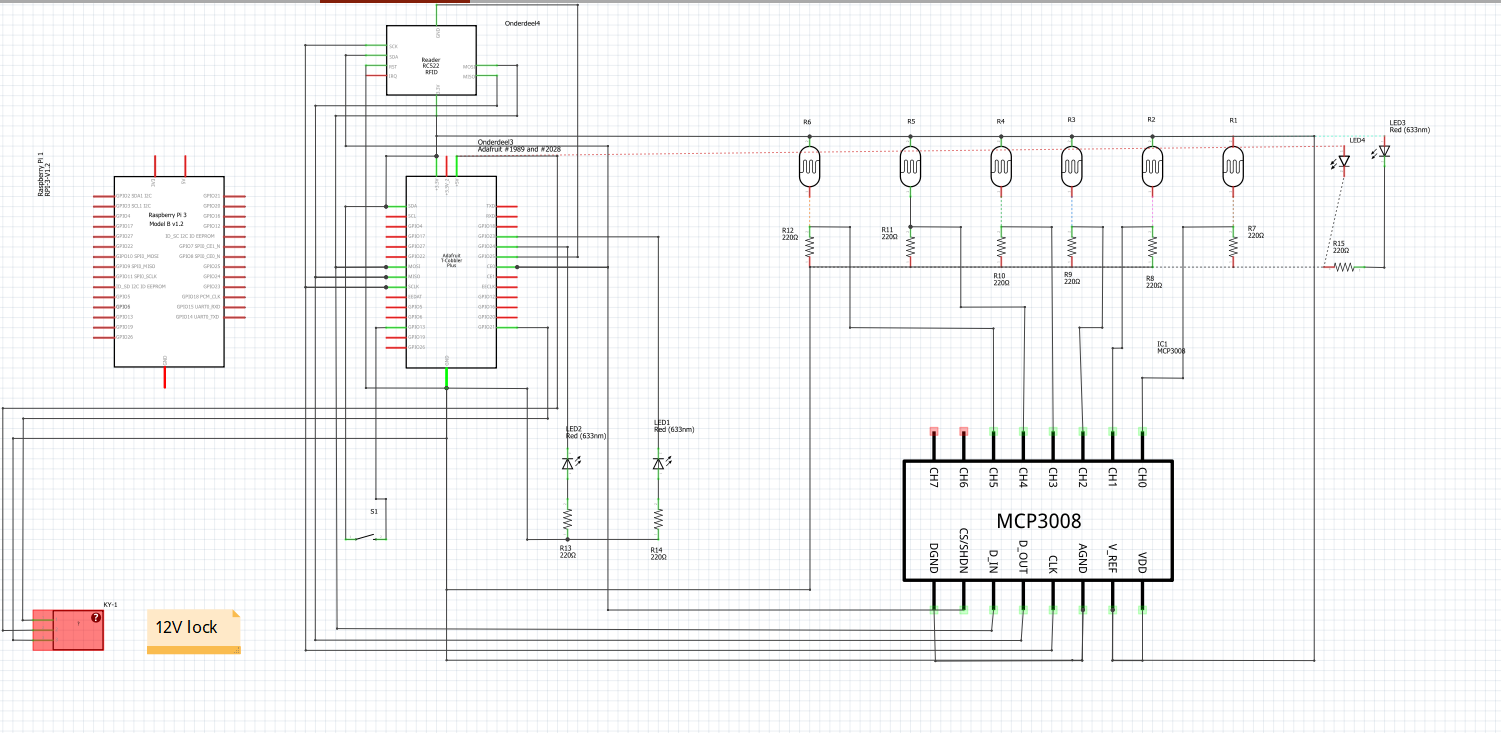The image size is (1501, 733).
Task: Select horizontal resistor R15 symbol
Action: [1345, 267]
